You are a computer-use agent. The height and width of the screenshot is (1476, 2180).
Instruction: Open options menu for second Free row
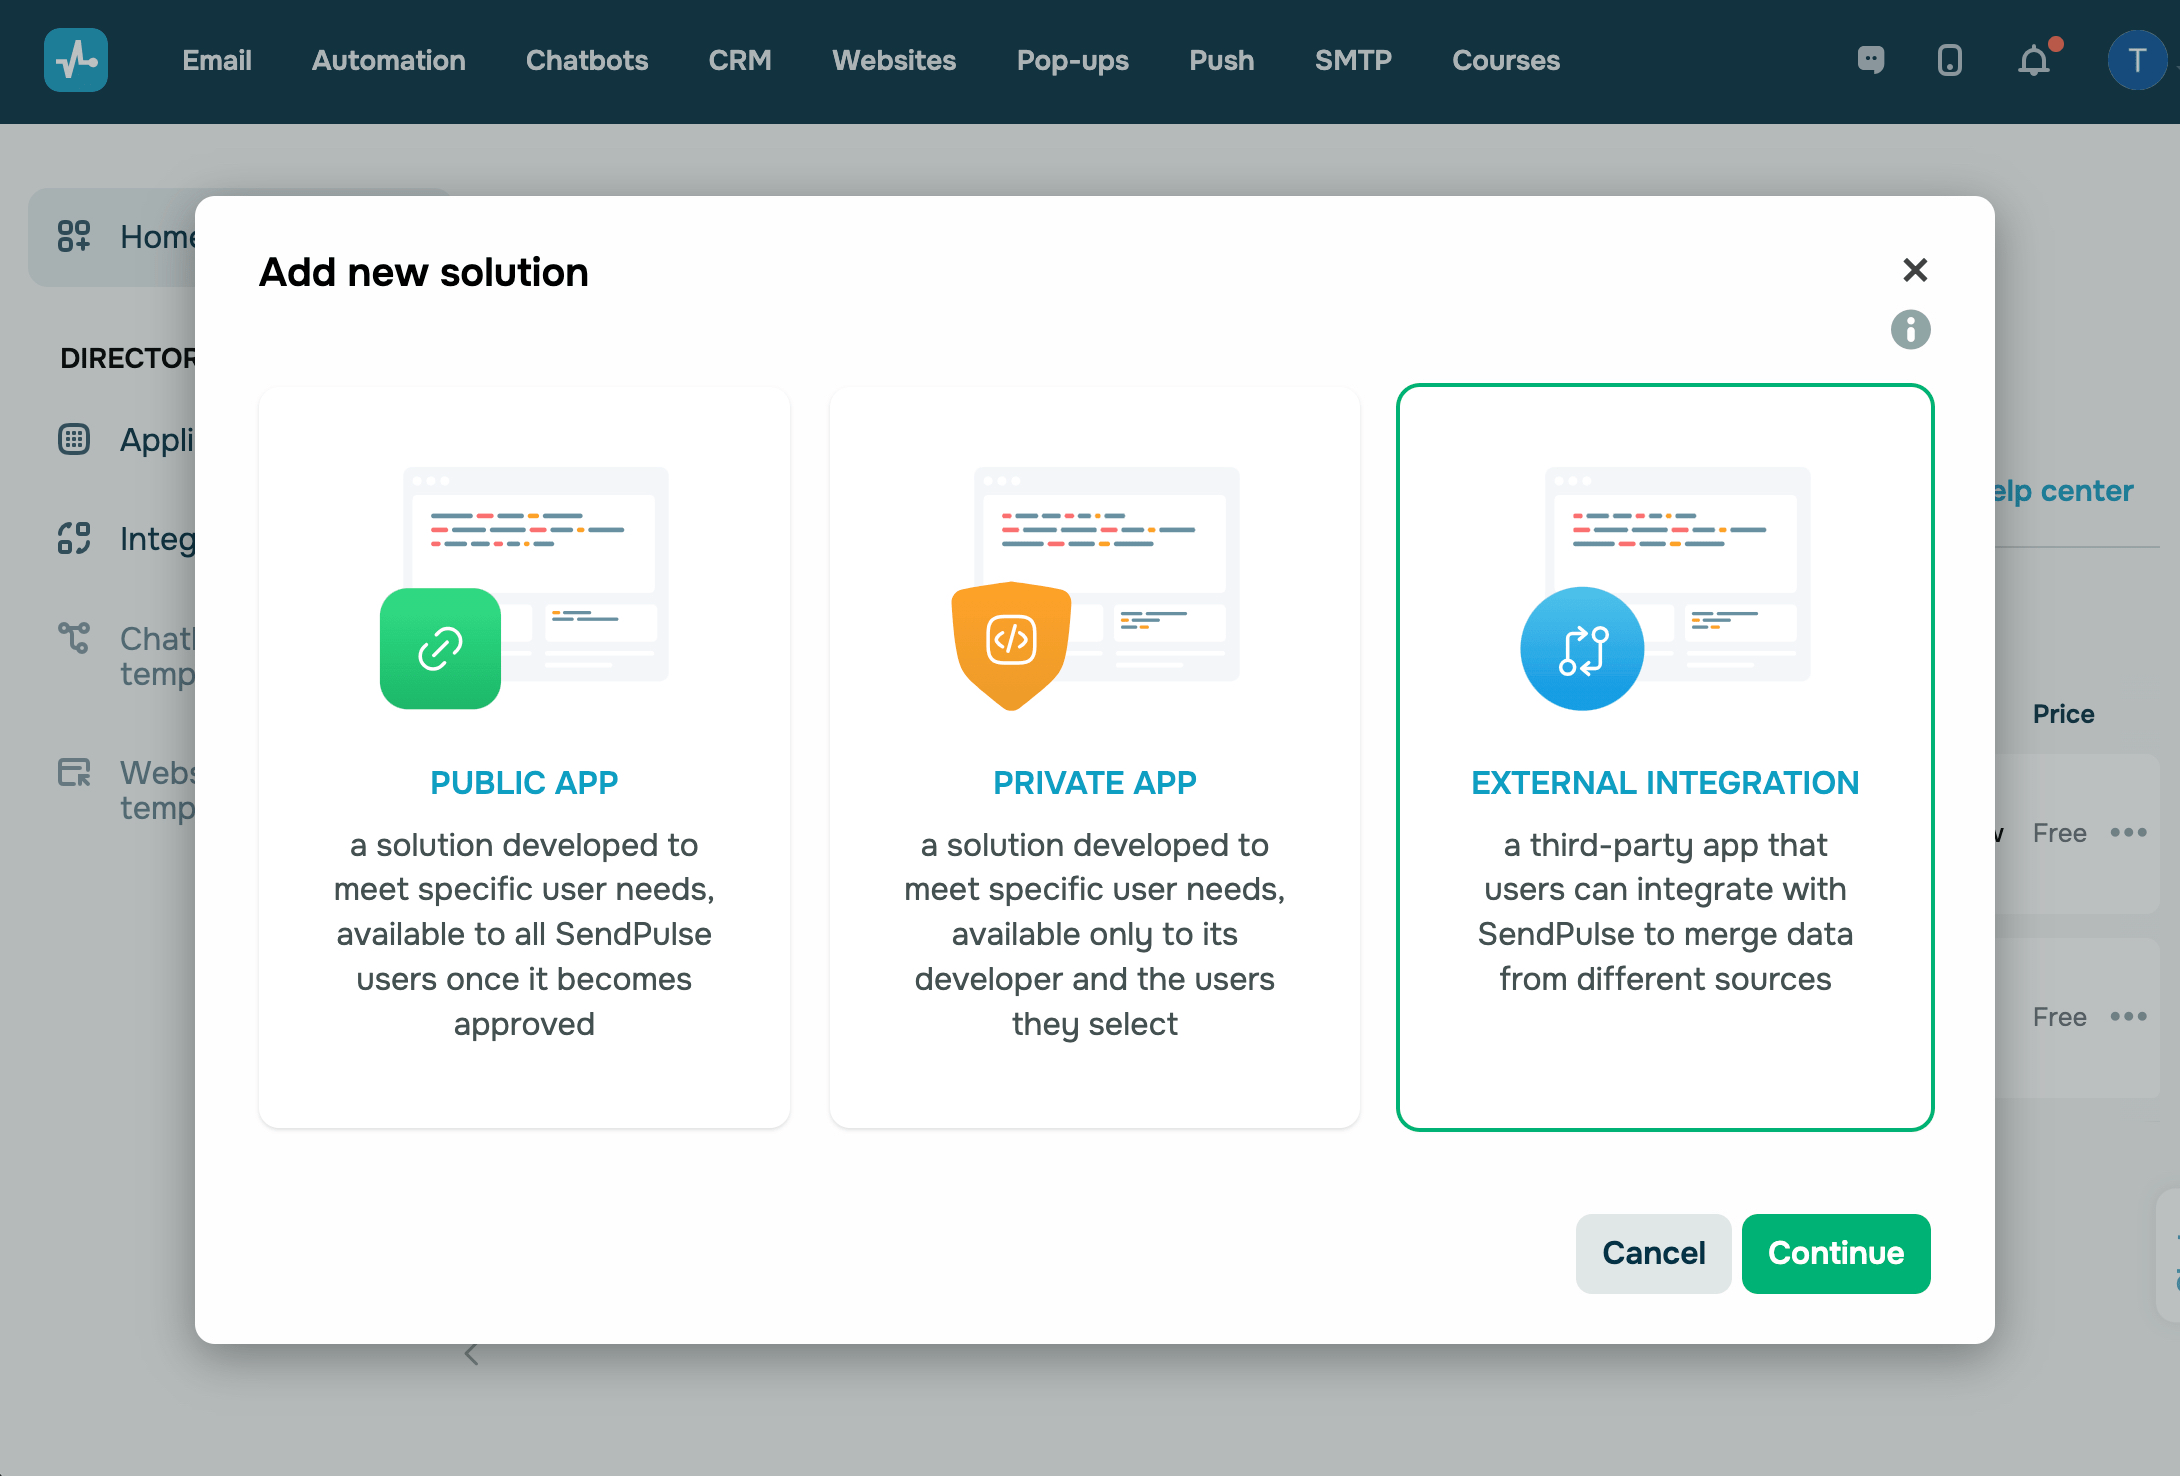pyautogui.click(x=2128, y=1016)
